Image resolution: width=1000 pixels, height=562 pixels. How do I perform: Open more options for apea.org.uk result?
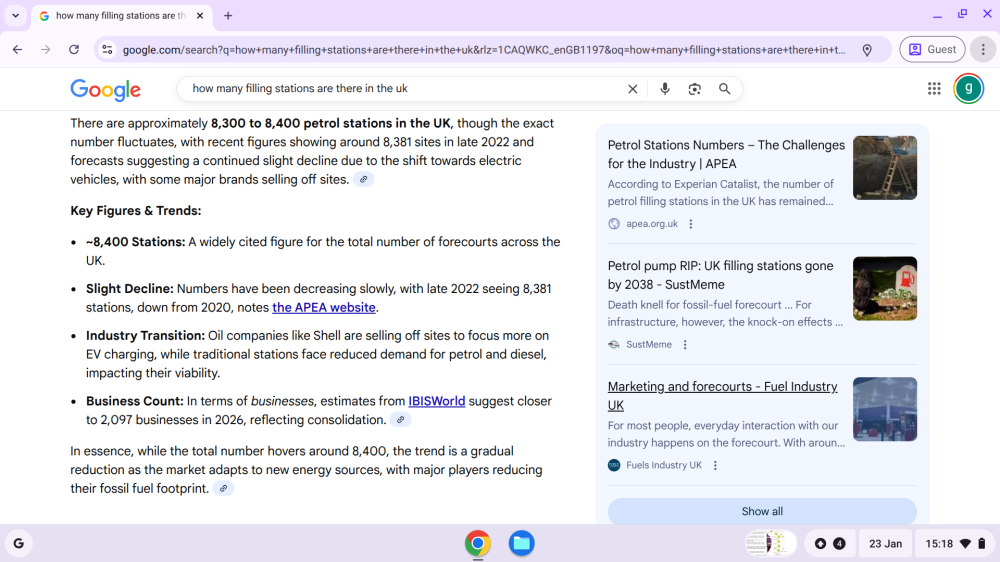coord(691,224)
